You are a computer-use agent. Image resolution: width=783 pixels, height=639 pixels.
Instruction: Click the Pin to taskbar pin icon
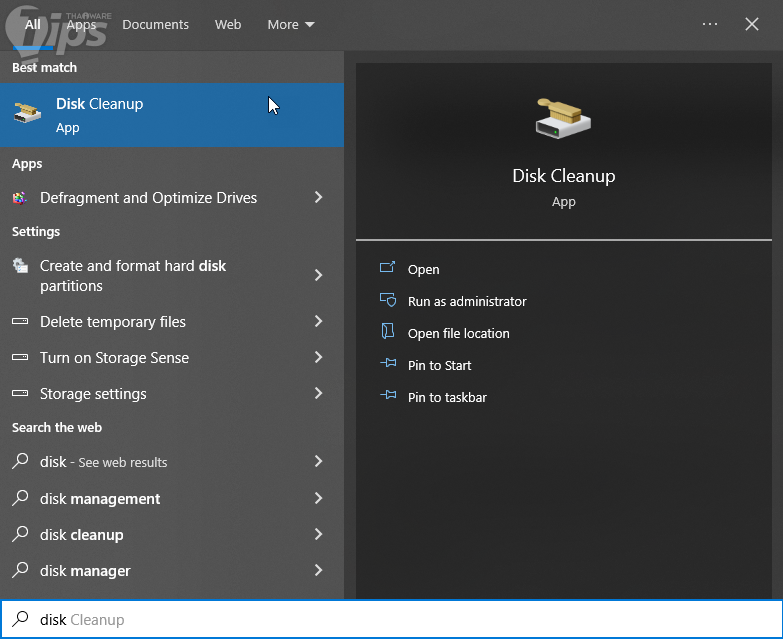388,397
